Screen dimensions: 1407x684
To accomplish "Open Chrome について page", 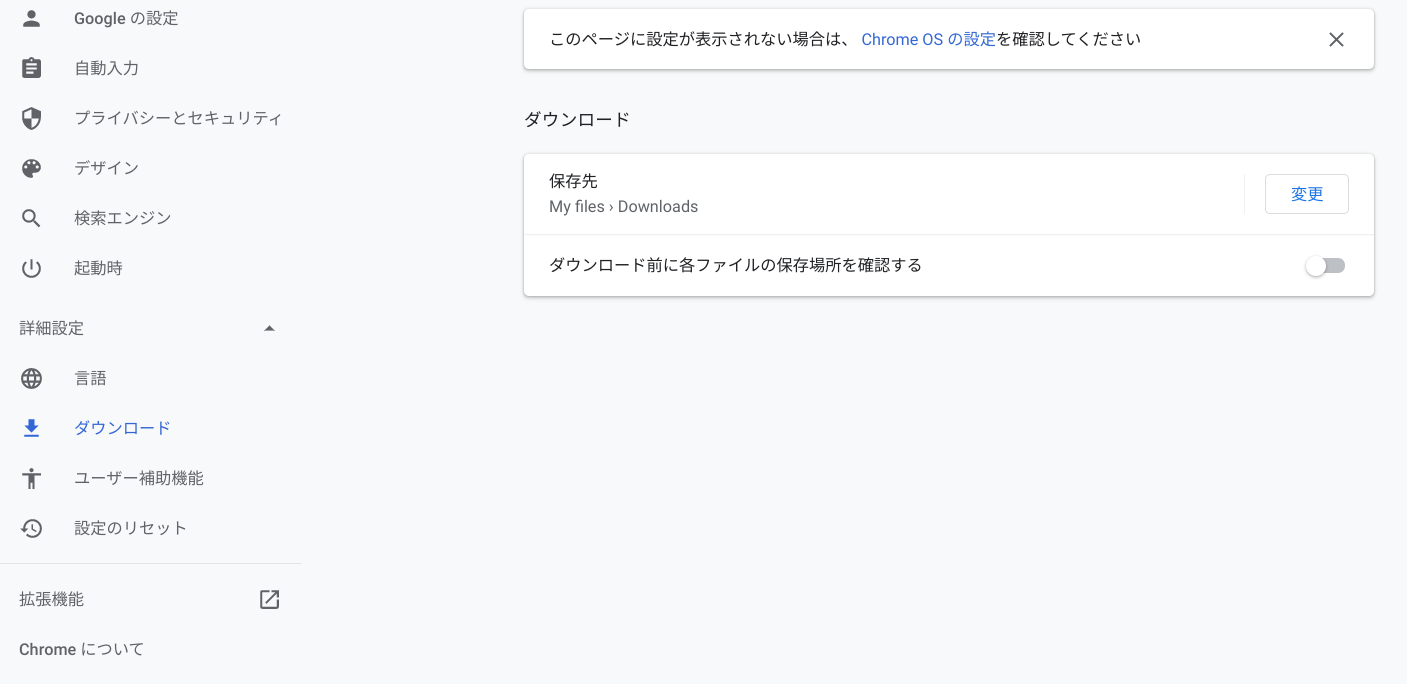I will (82, 649).
